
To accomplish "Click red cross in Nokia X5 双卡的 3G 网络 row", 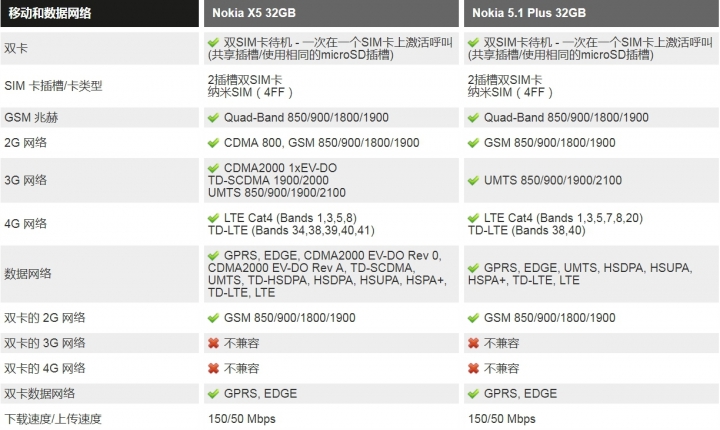I will tap(214, 343).
